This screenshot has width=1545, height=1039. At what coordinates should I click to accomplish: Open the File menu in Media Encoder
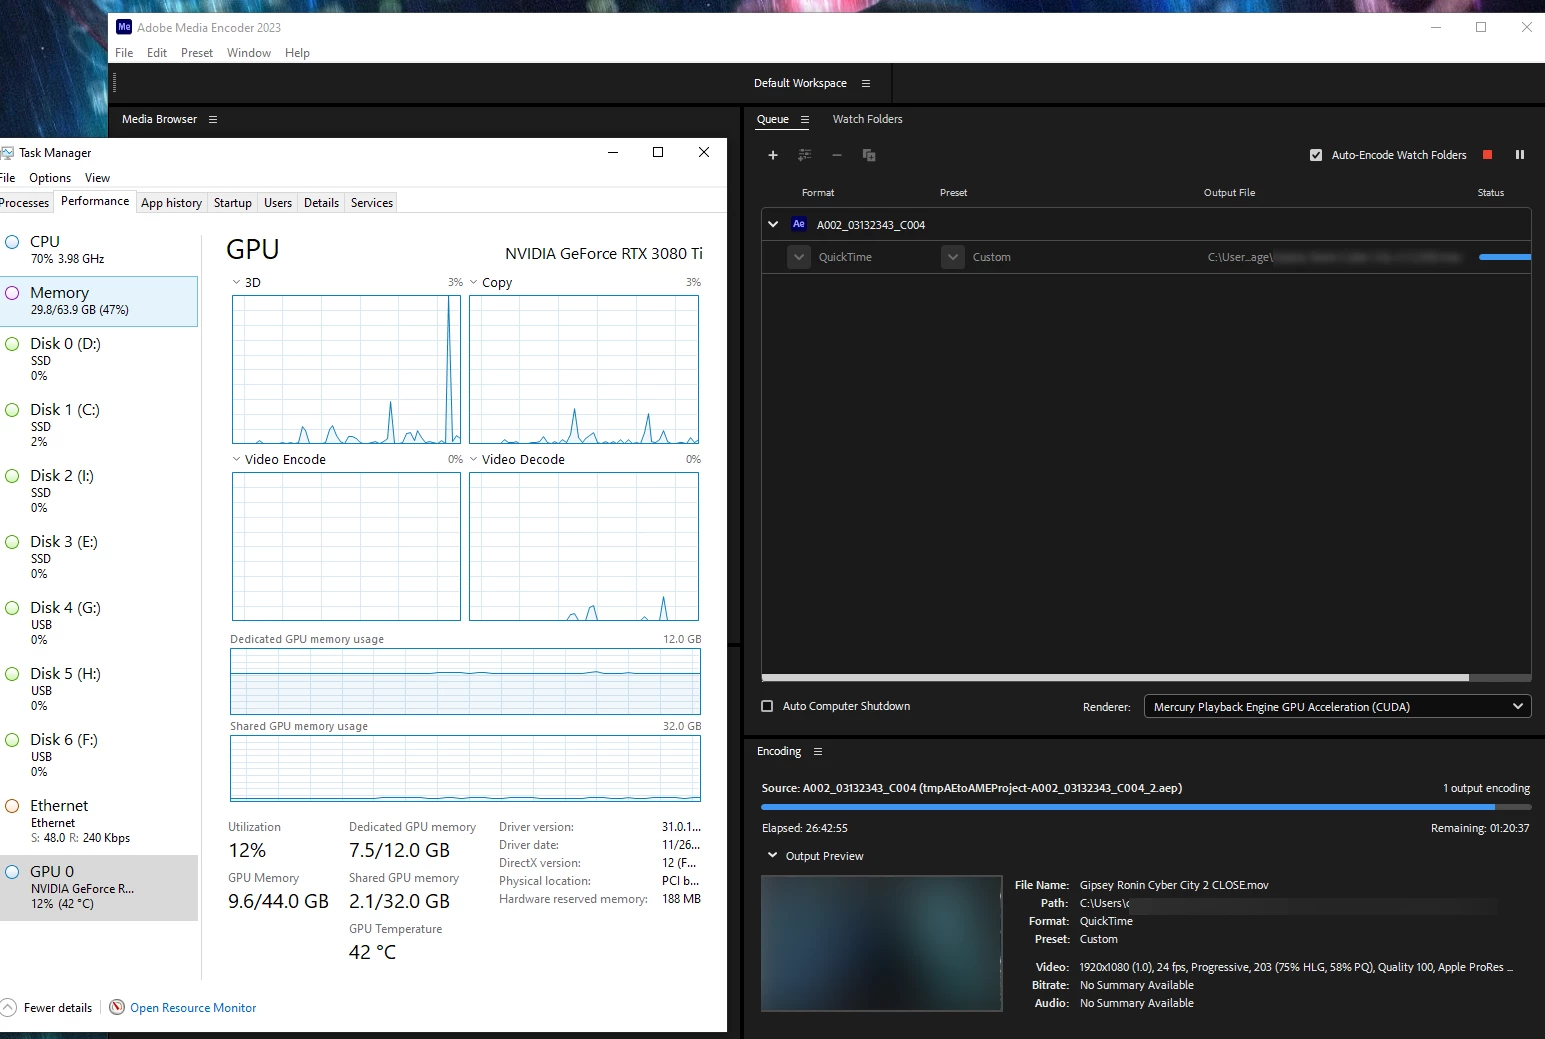[x=124, y=53]
